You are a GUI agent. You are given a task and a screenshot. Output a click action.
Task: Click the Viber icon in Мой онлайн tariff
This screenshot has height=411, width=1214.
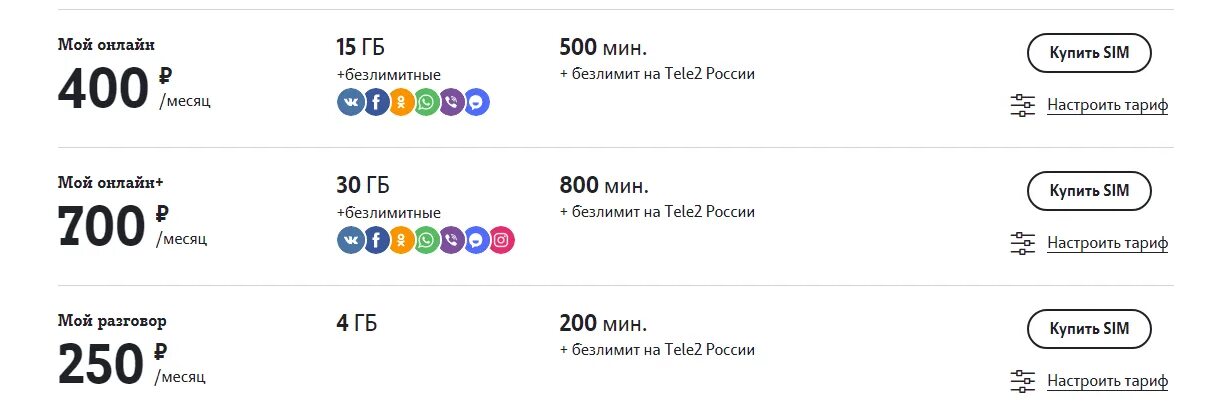tap(452, 102)
